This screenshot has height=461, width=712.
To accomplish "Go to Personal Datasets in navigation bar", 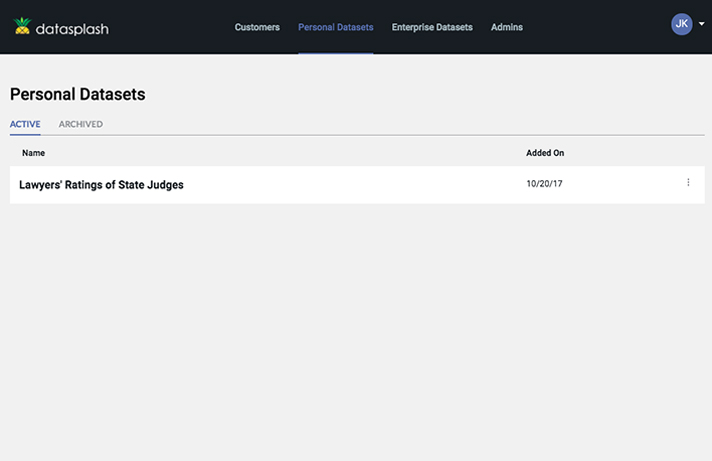I will [x=335, y=27].
